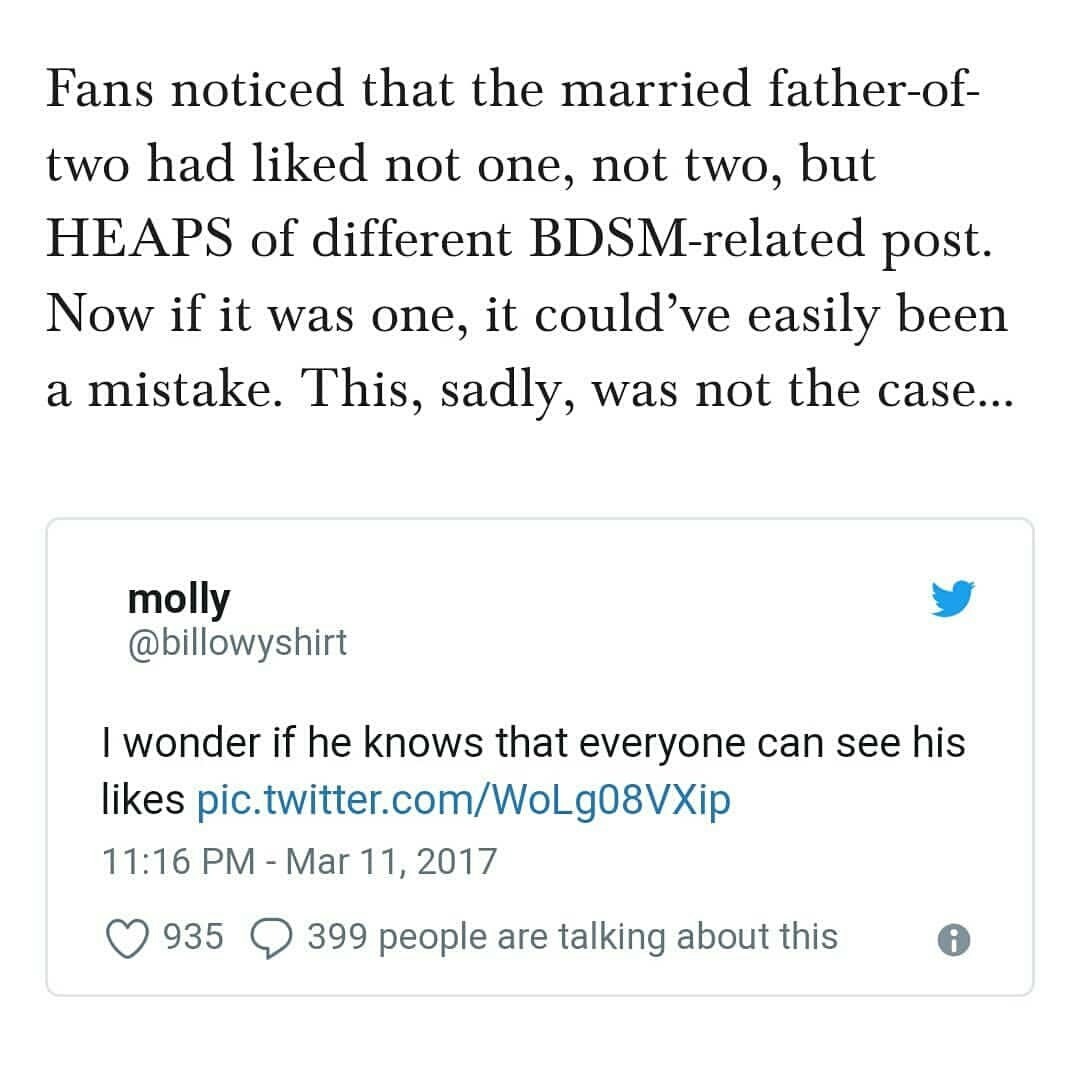
Task: Open "399 people are talking about this"
Action: point(572,937)
